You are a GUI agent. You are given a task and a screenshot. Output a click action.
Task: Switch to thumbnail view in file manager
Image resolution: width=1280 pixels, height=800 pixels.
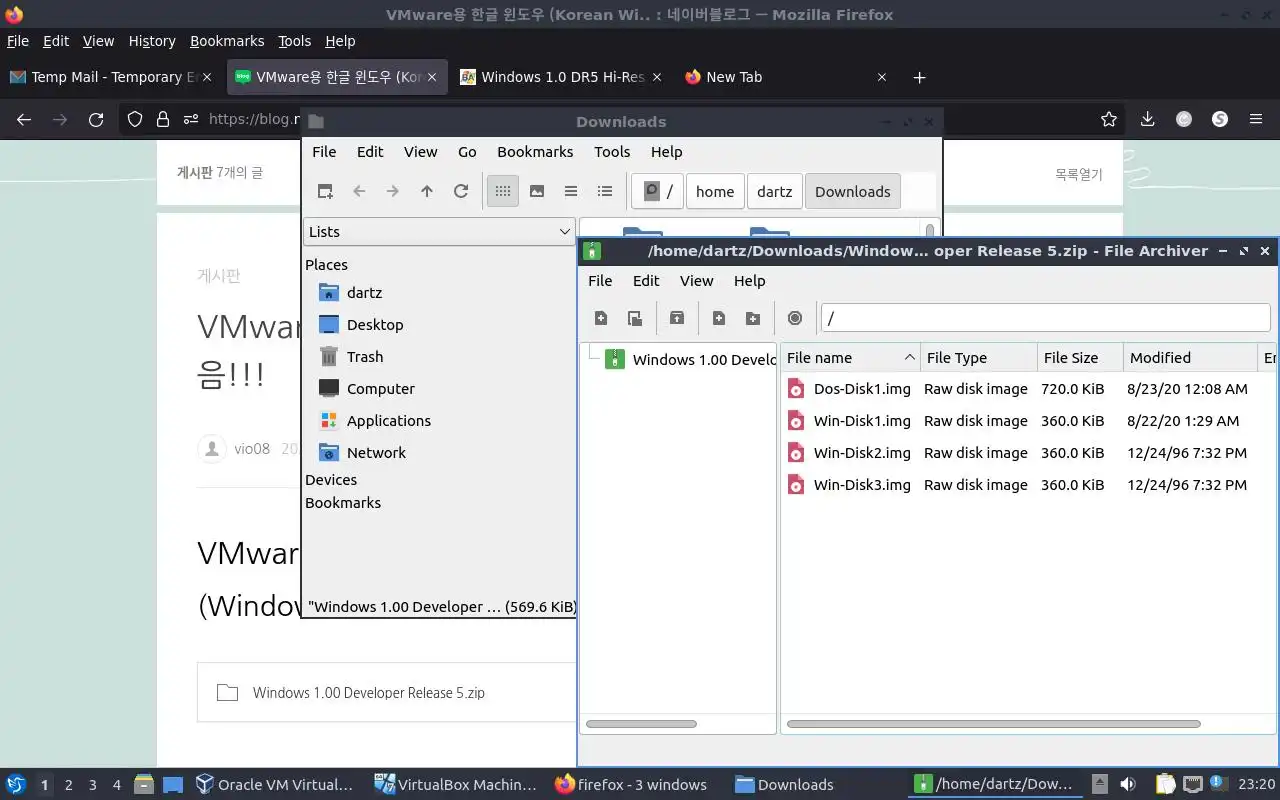537,191
